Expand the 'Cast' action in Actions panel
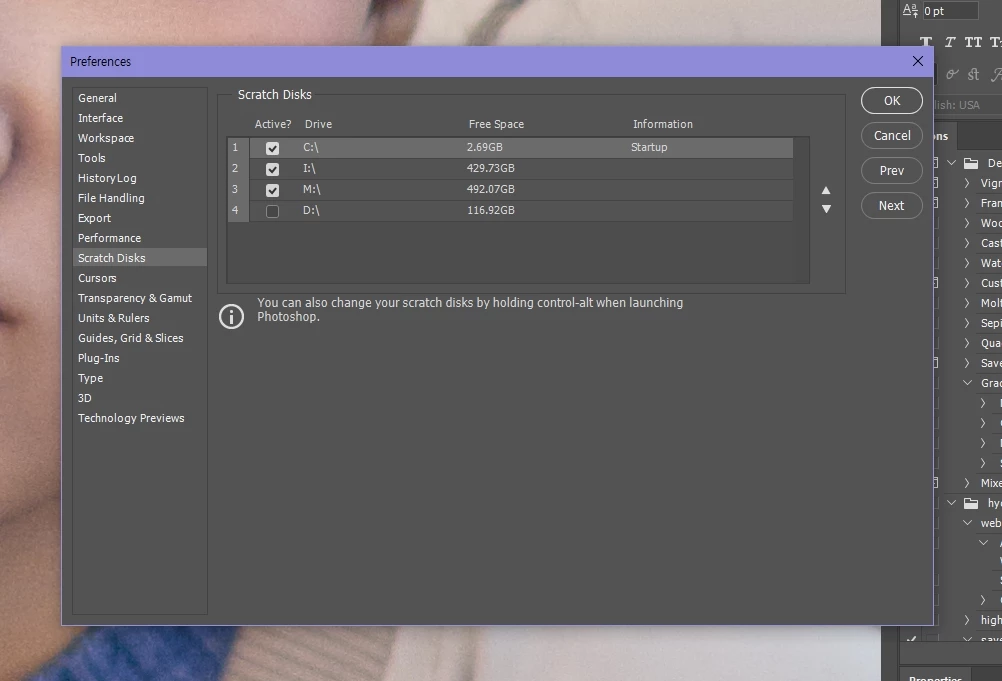1002x681 pixels. point(967,243)
